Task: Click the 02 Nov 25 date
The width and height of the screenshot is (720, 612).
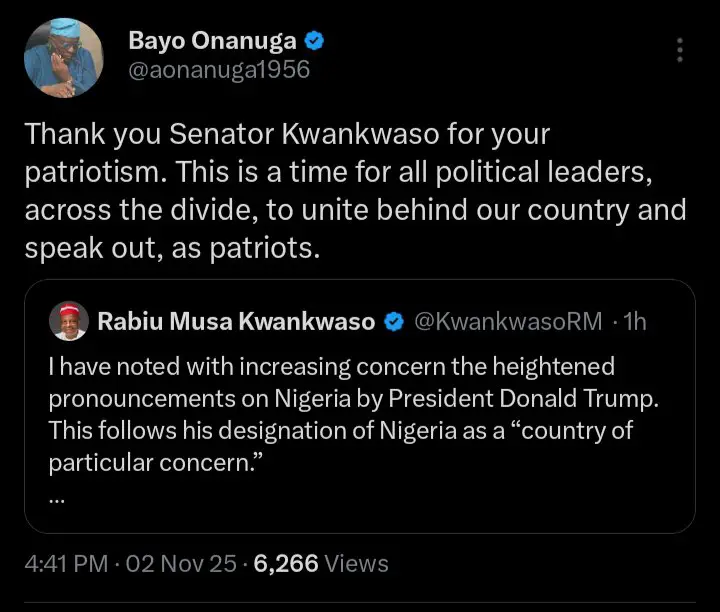Action: pos(180,564)
